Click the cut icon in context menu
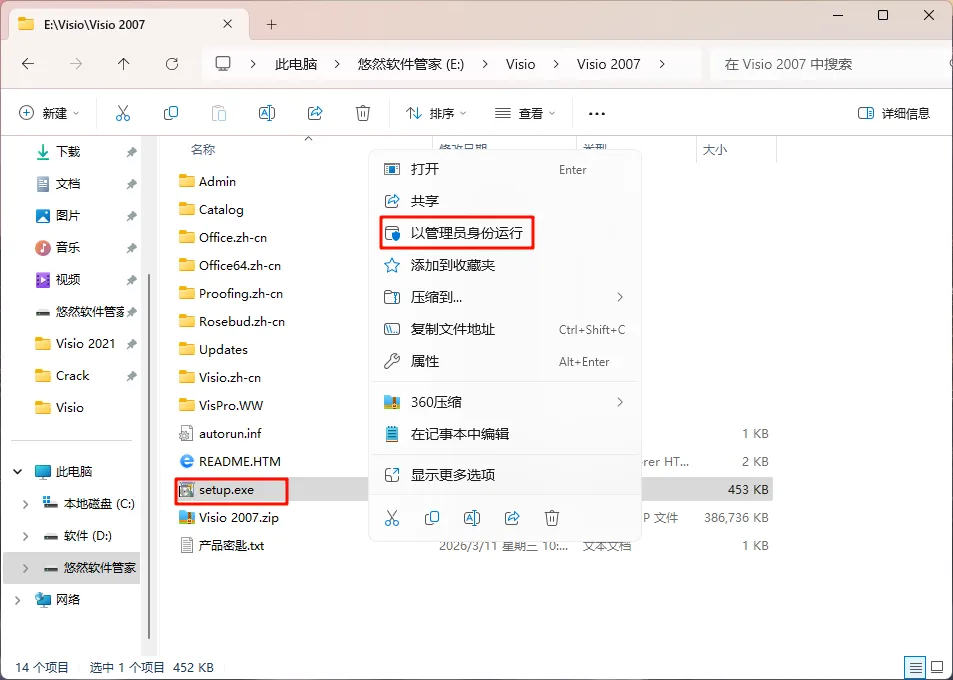Screen dimensions: 953x680 tap(392, 518)
